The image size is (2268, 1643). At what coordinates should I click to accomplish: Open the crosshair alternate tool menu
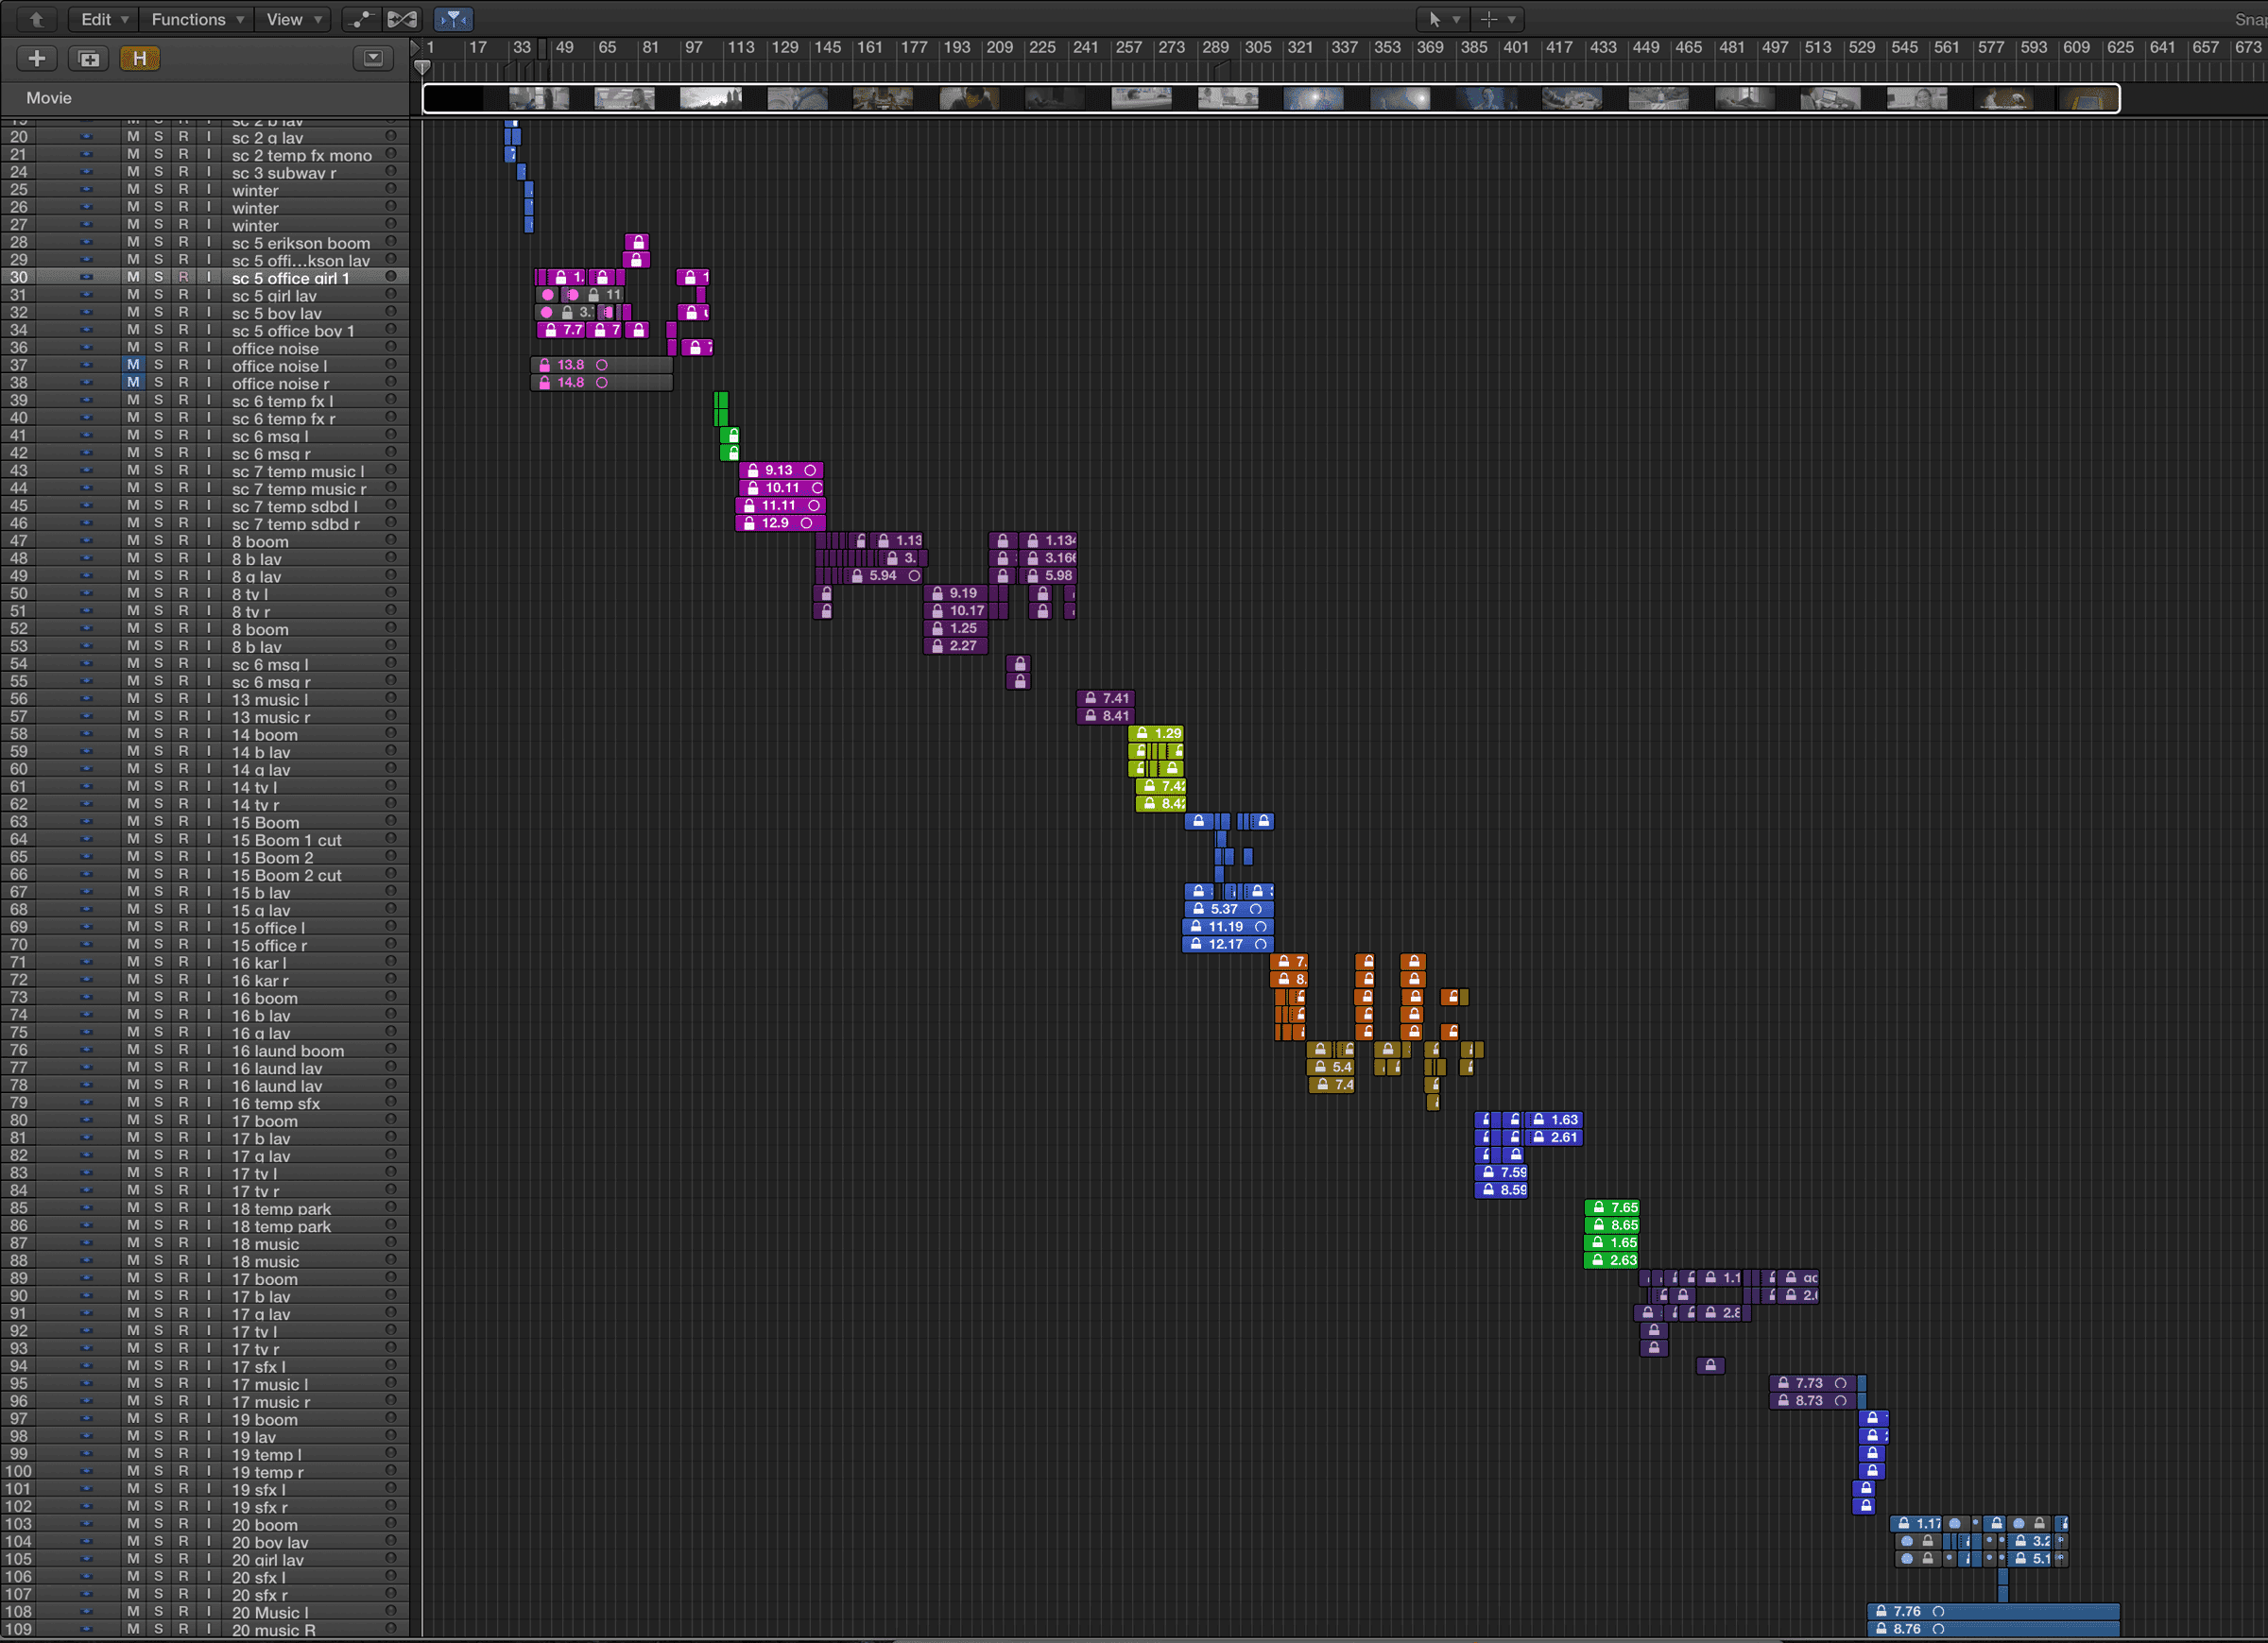click(1498, 19)
